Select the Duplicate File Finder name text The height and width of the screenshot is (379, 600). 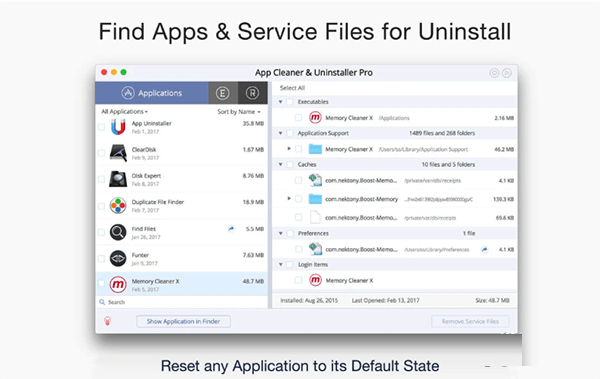click(x=158, y=202)
